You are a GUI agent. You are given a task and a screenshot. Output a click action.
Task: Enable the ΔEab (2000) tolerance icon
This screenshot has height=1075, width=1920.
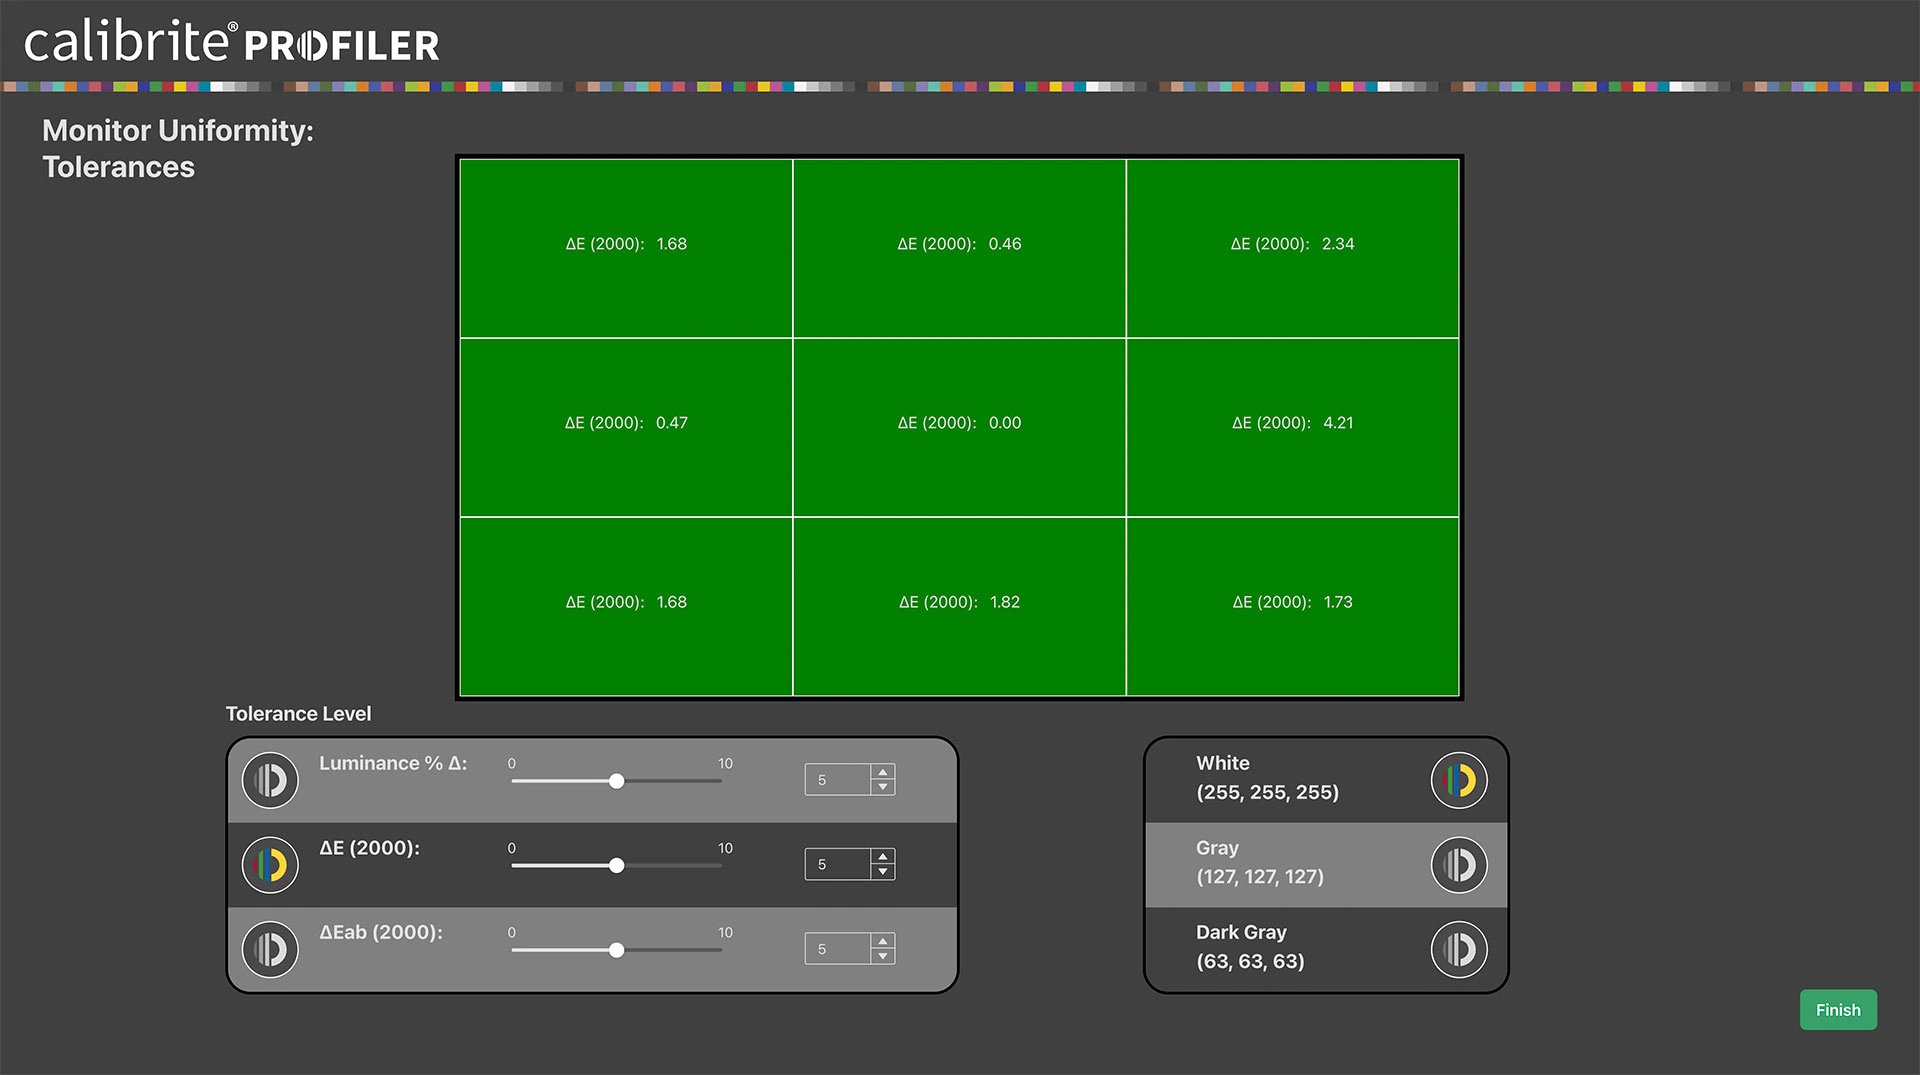click(270, 949)
